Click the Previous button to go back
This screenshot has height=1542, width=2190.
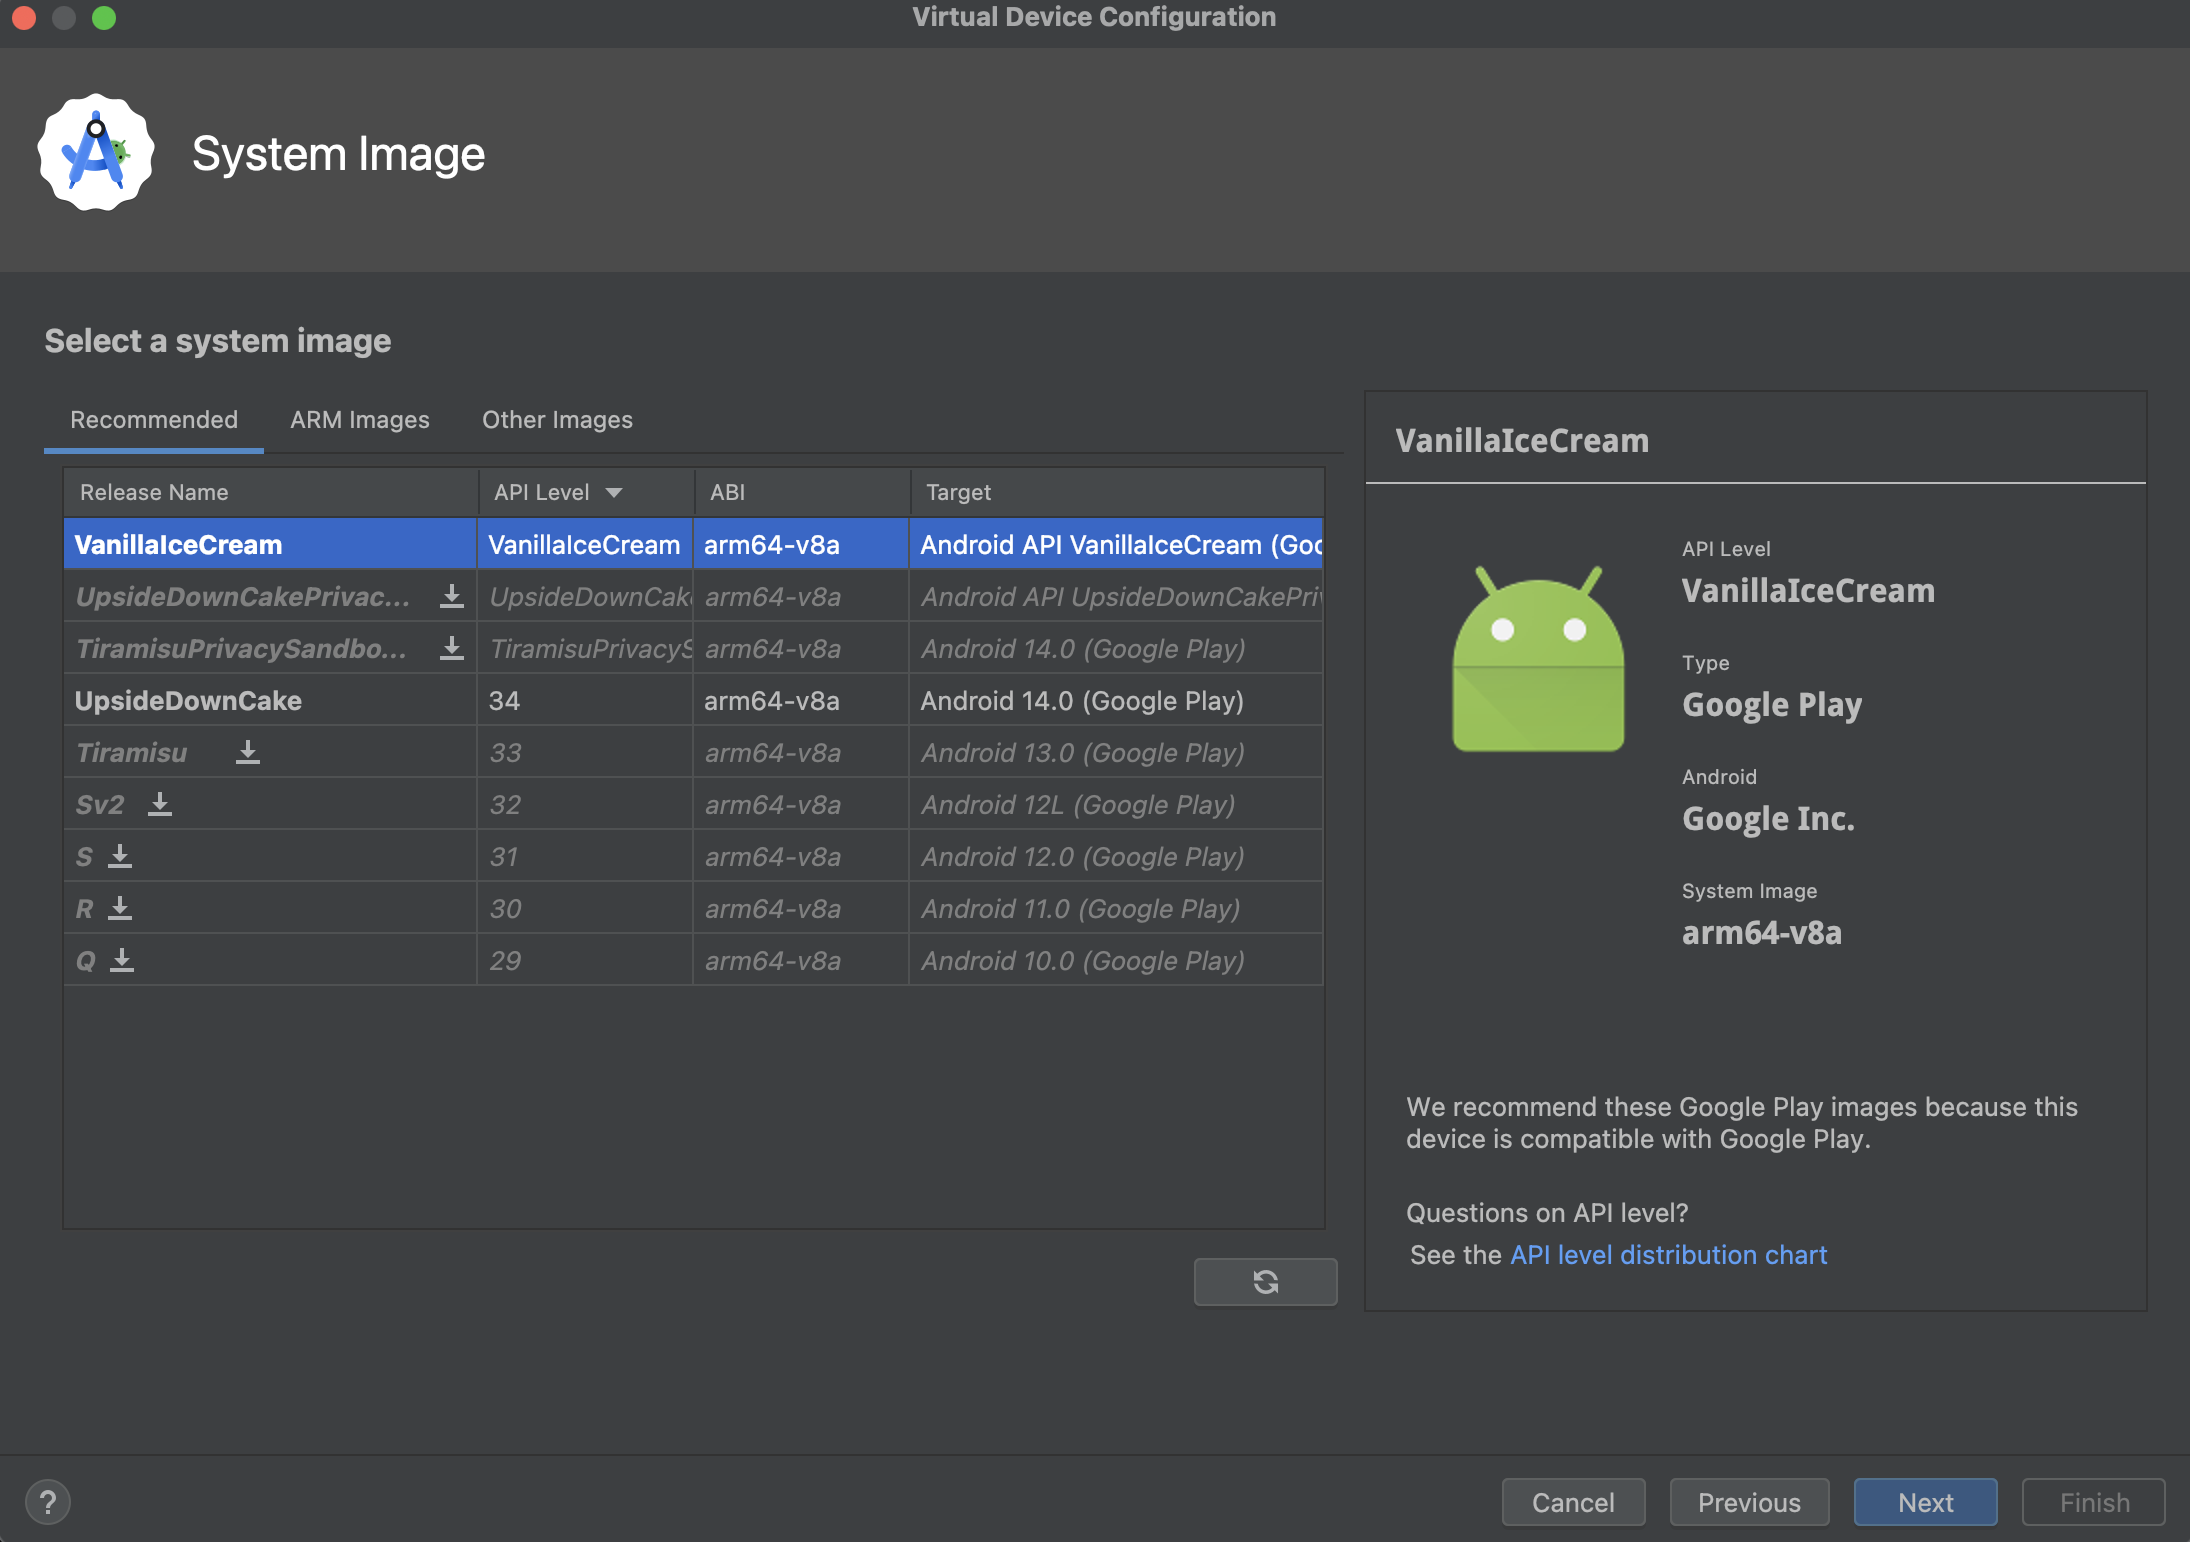click(x=1746, y=1499)
